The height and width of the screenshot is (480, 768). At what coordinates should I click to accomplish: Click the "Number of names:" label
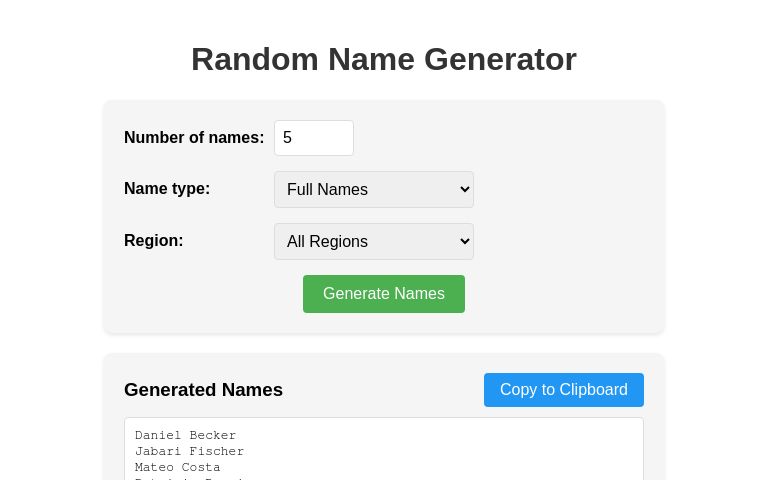point(194,138)
